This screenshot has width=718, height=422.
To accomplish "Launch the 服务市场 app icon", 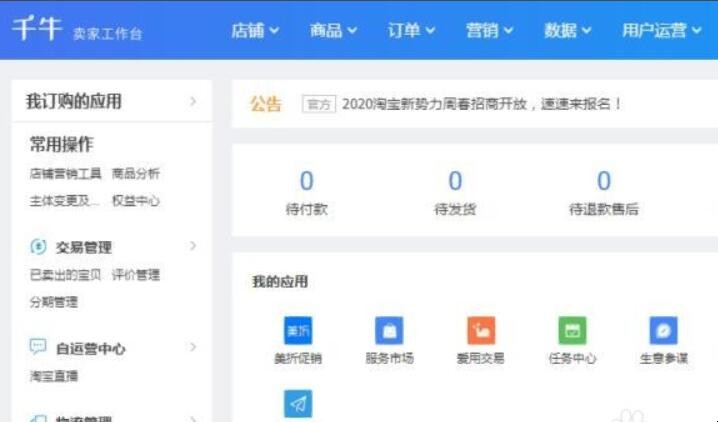I will click(x=389, y=331).
